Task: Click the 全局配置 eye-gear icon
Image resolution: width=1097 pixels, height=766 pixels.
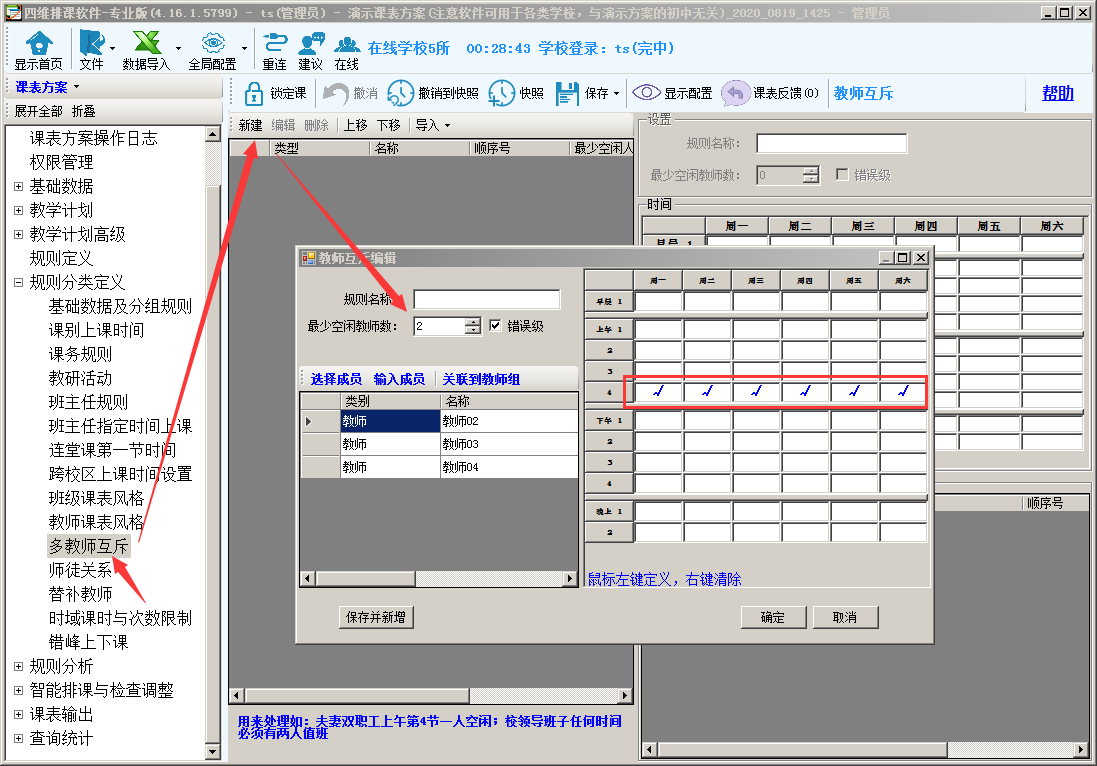Action: (212, 44)
